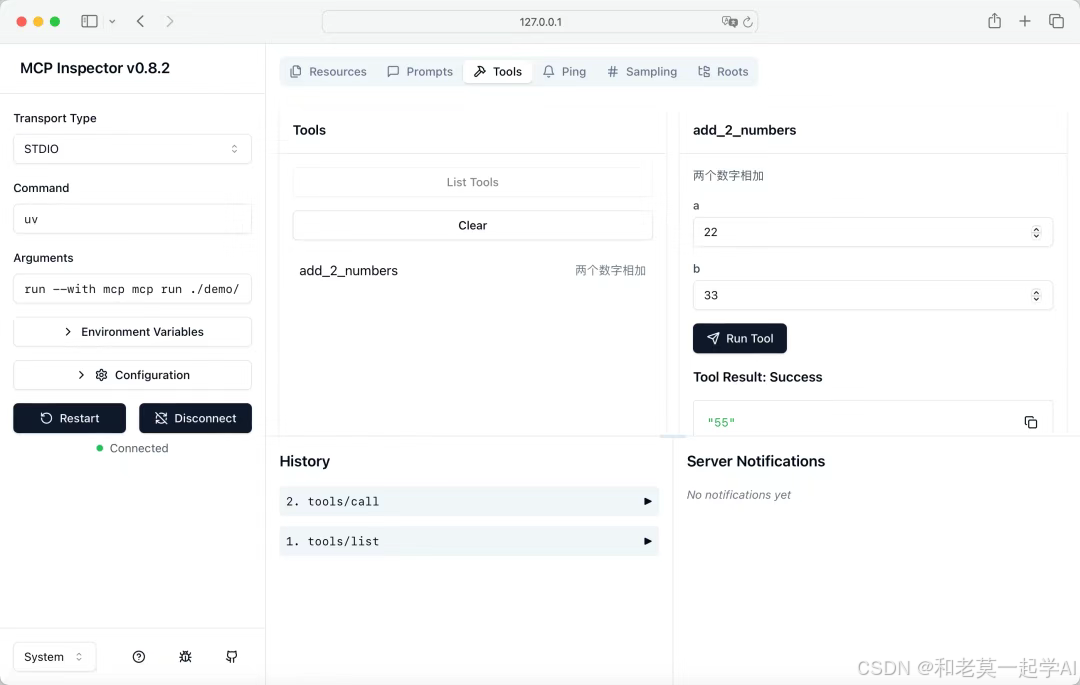
Task: Click the Clear button
Action: 472,226
